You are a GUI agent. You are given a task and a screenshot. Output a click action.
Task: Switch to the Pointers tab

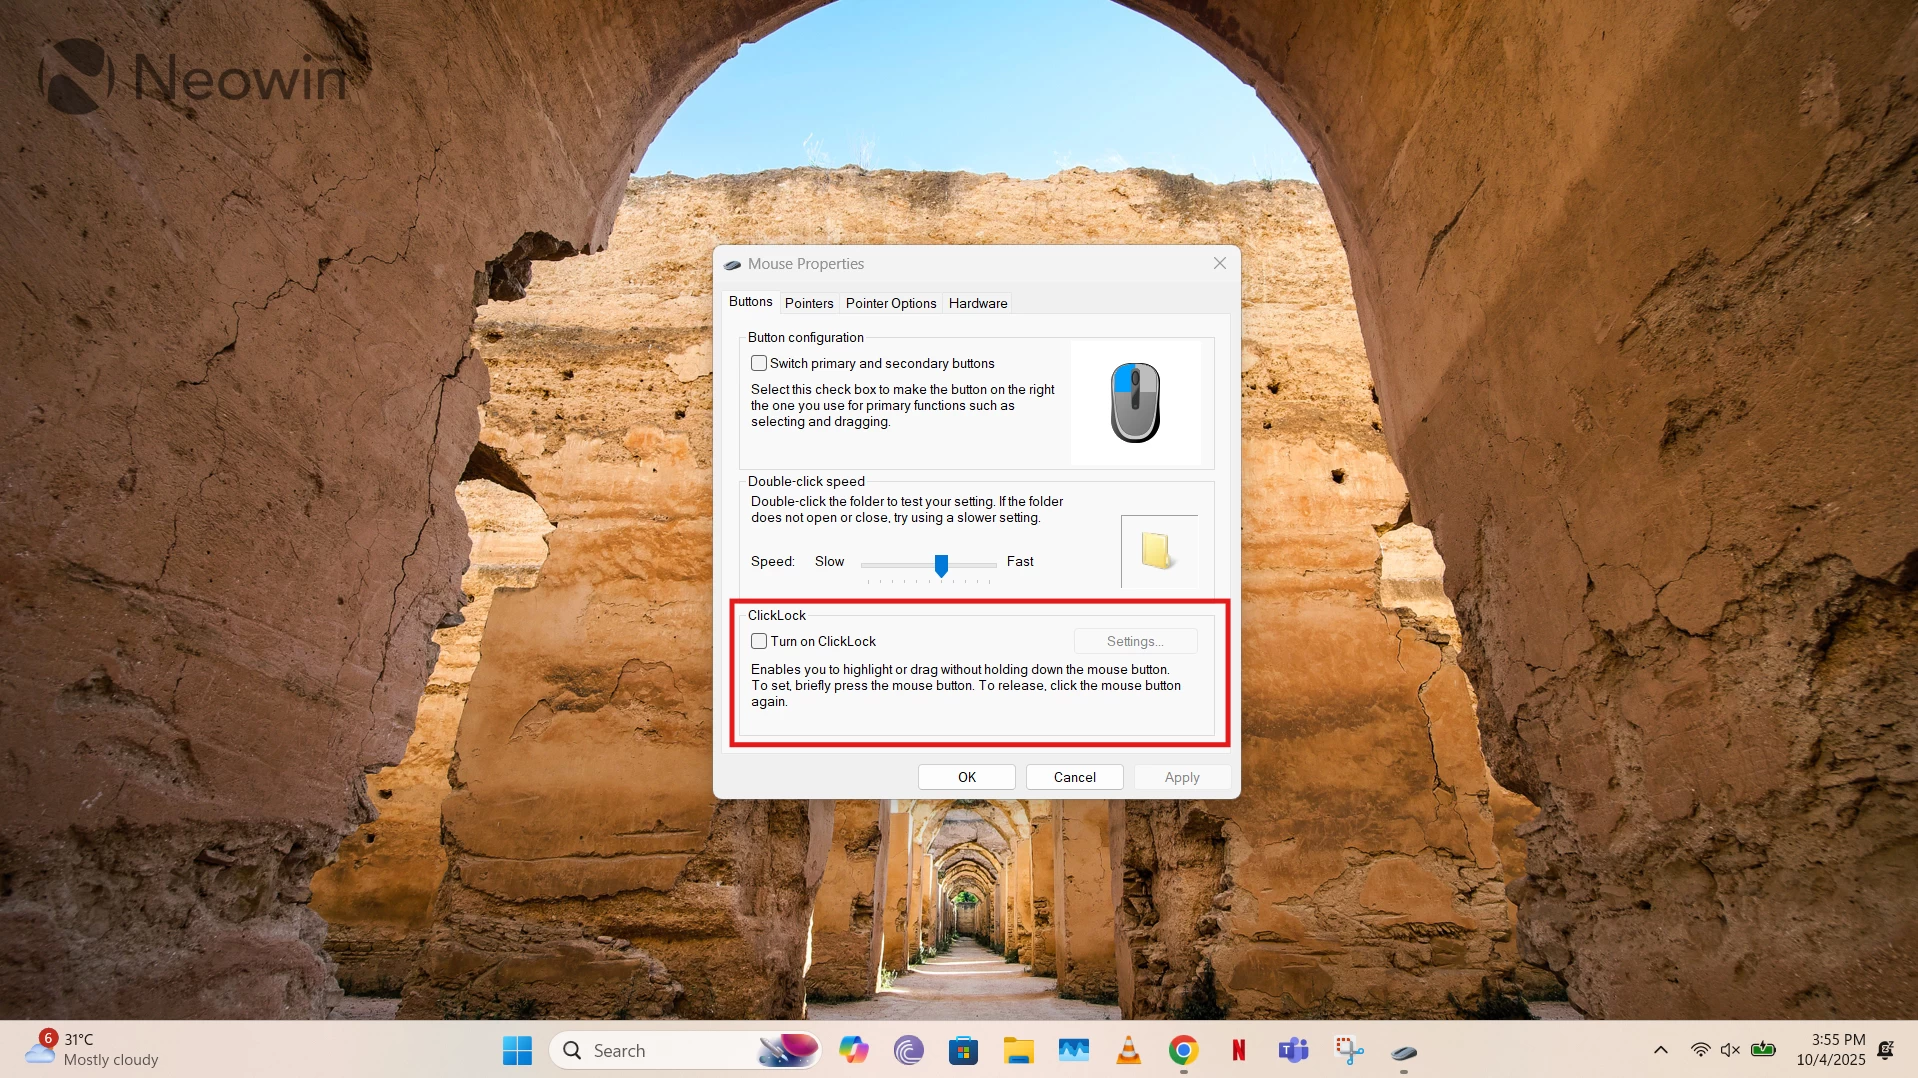(809, 303)
